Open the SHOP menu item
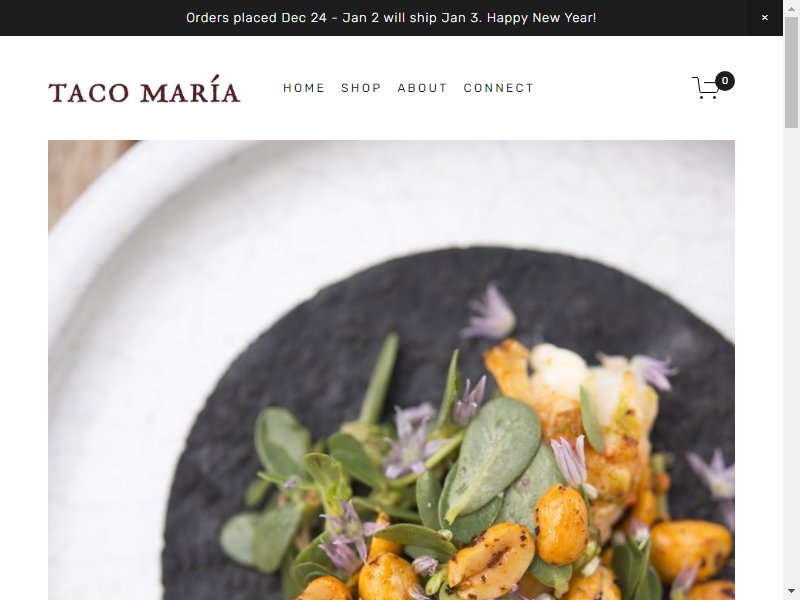 361,88
